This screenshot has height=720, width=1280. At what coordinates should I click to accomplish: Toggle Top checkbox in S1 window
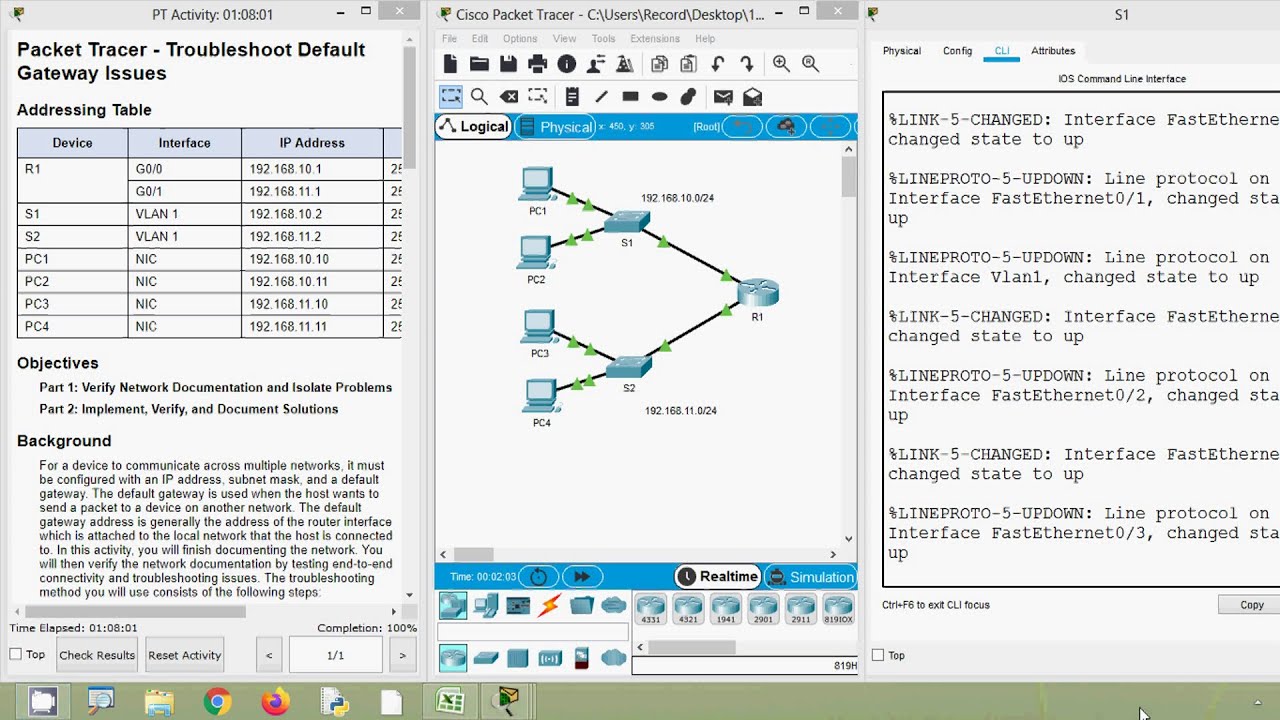pos(878,655)
